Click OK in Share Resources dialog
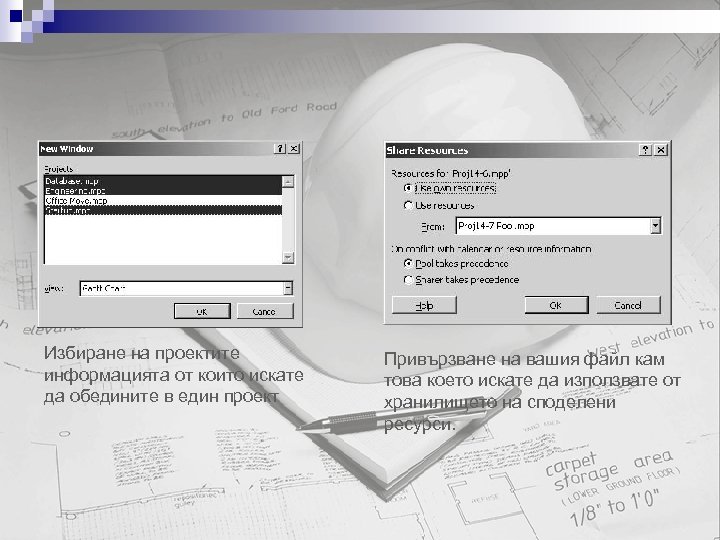This screenshot has height=540, width=720. click(x=556, y=305)
